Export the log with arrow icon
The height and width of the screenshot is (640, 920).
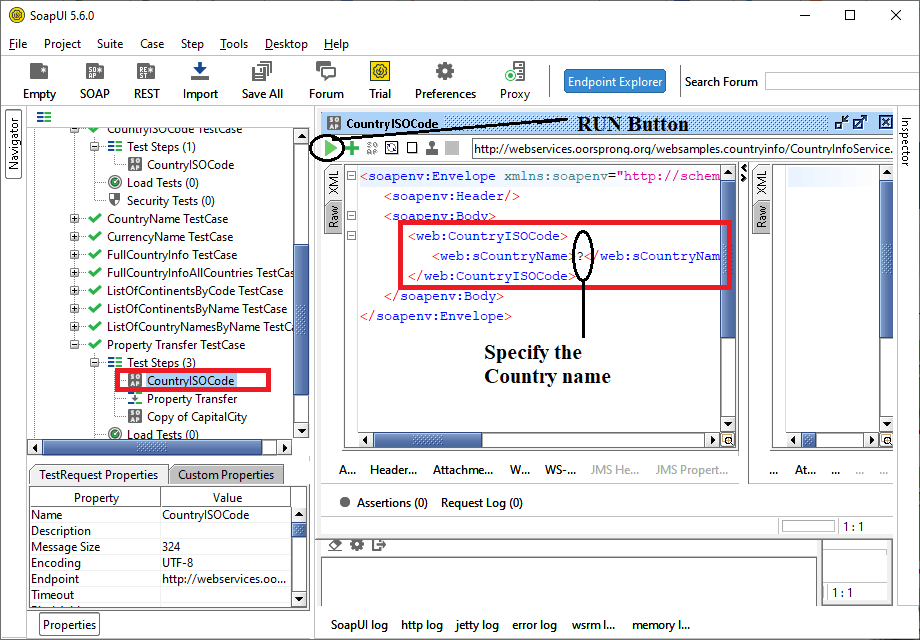click(378, 545)
